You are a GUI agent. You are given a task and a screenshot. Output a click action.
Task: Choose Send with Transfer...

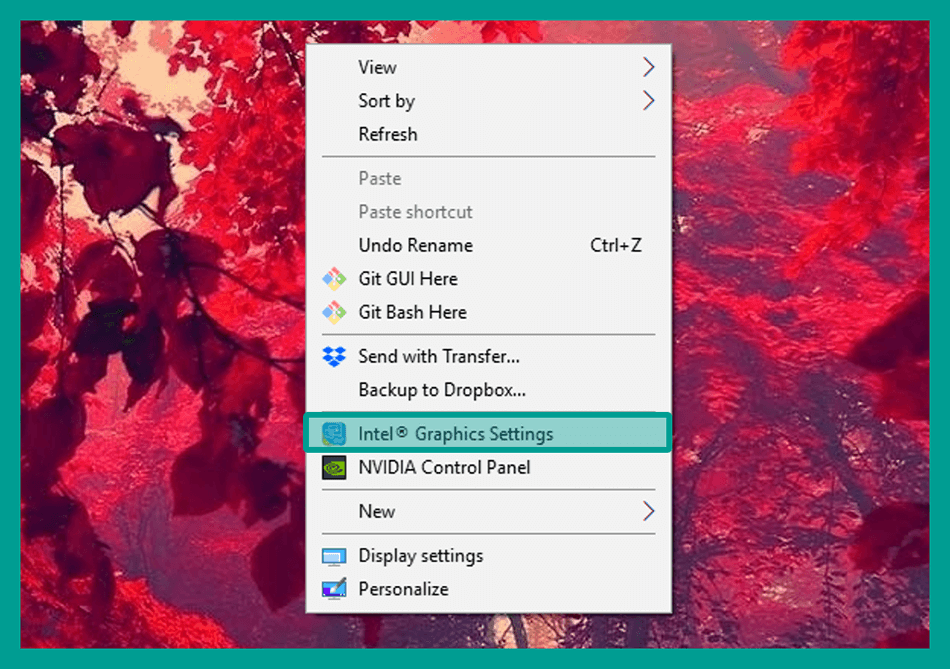pos(488,356)
